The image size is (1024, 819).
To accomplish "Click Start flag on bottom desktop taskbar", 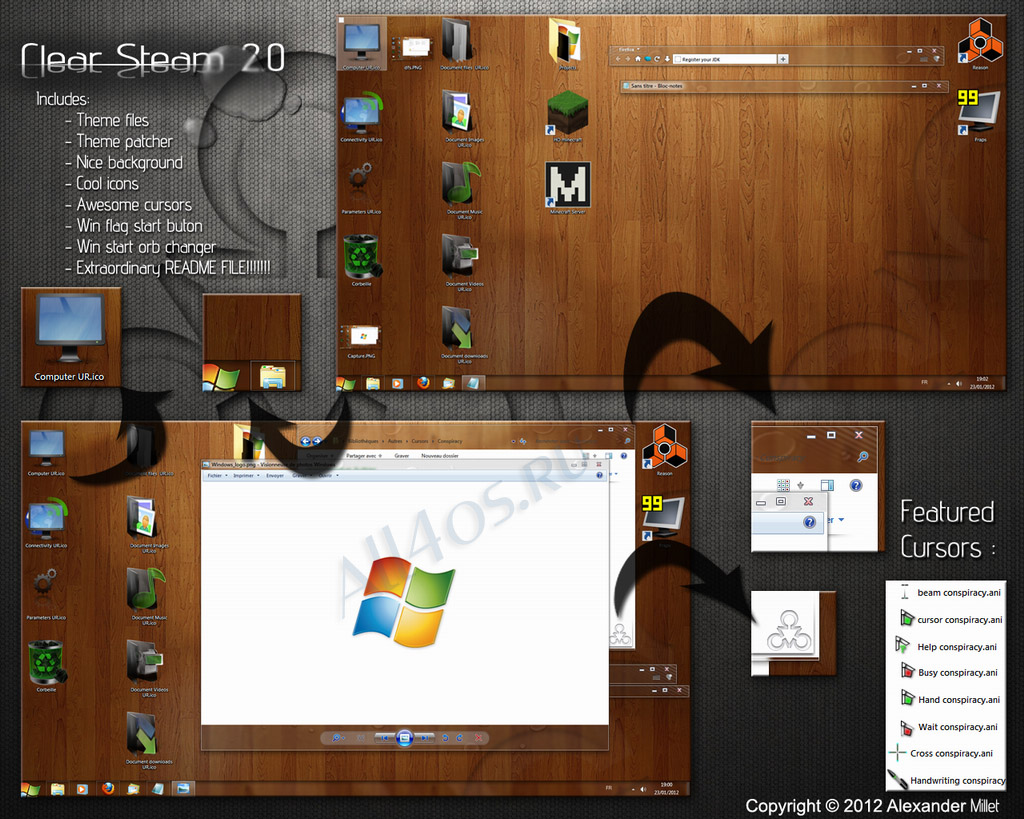I will click(31, 790).
